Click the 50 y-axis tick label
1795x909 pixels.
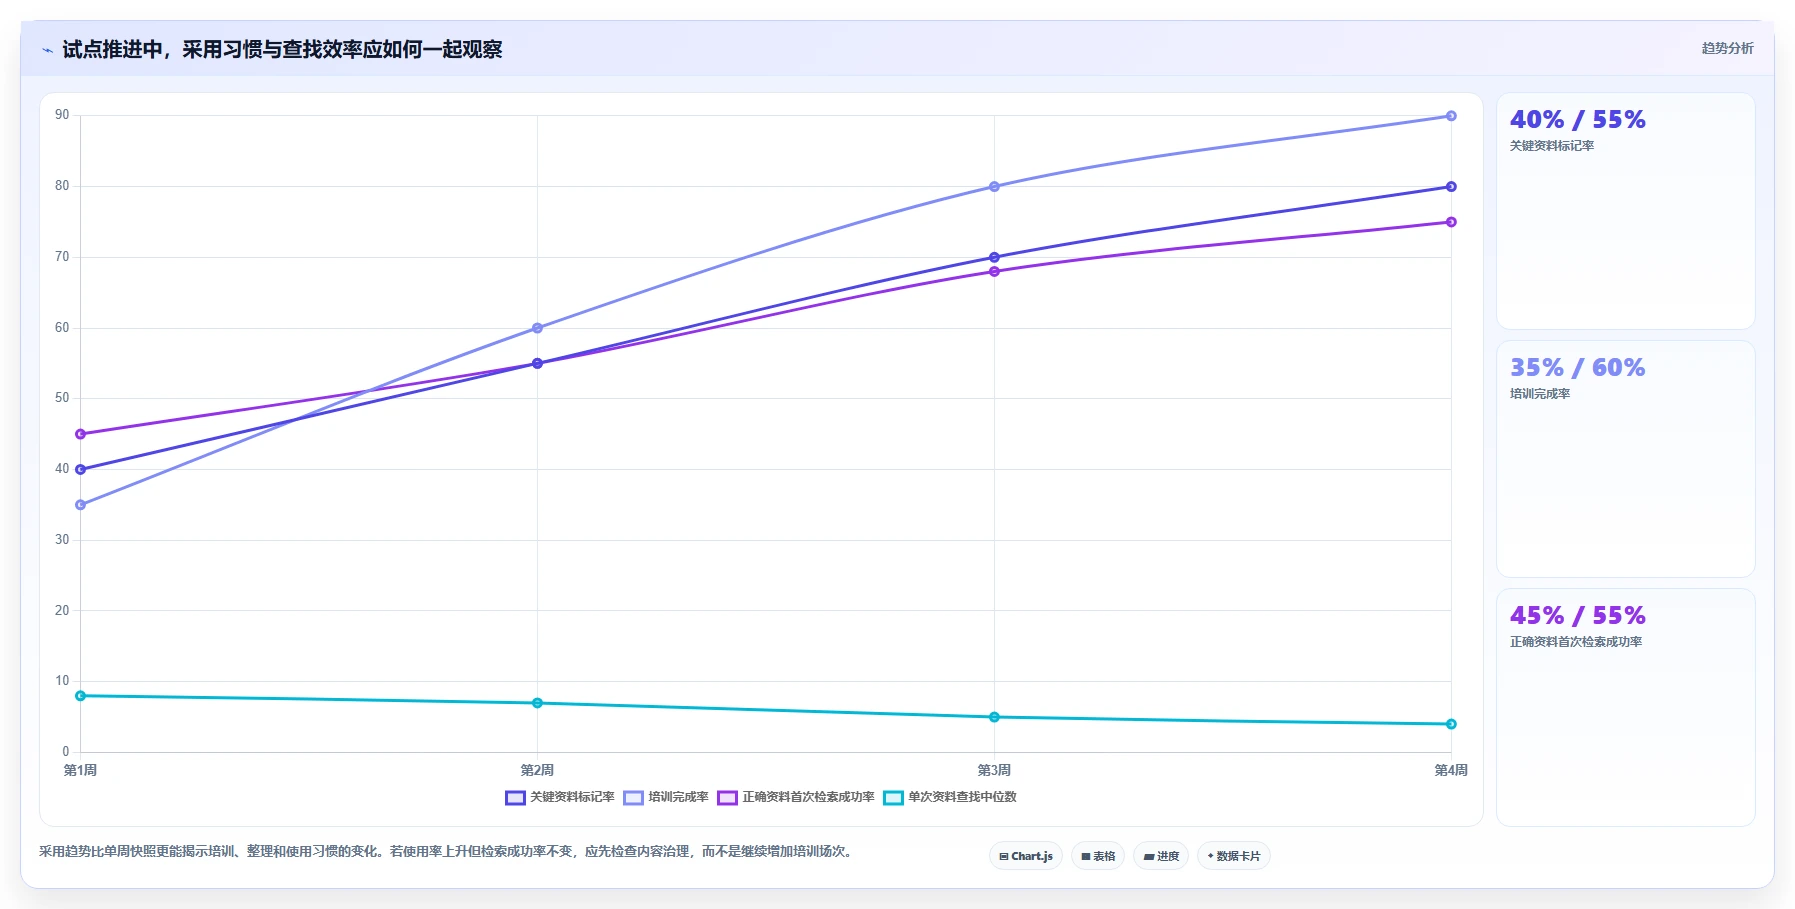click(x=62, y=398)
